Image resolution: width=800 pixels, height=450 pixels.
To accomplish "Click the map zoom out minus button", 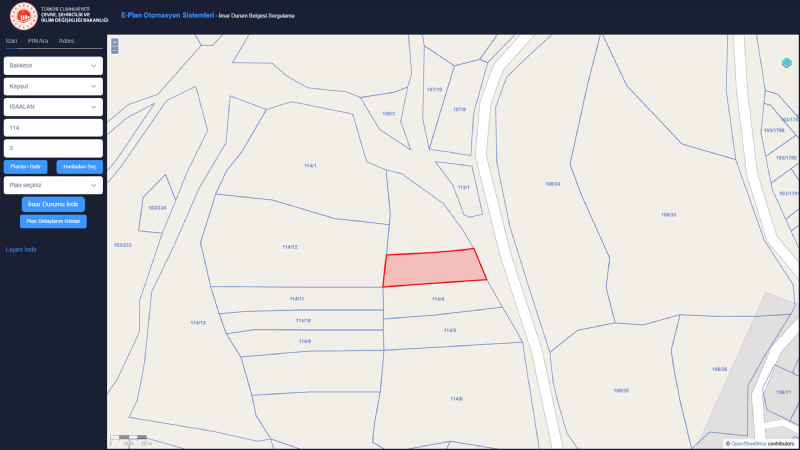I will point(115,49).
